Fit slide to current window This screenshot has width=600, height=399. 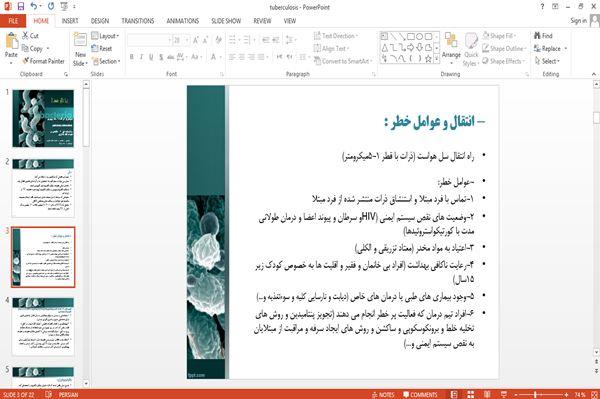pyautogui.click(x=595, y=394)
